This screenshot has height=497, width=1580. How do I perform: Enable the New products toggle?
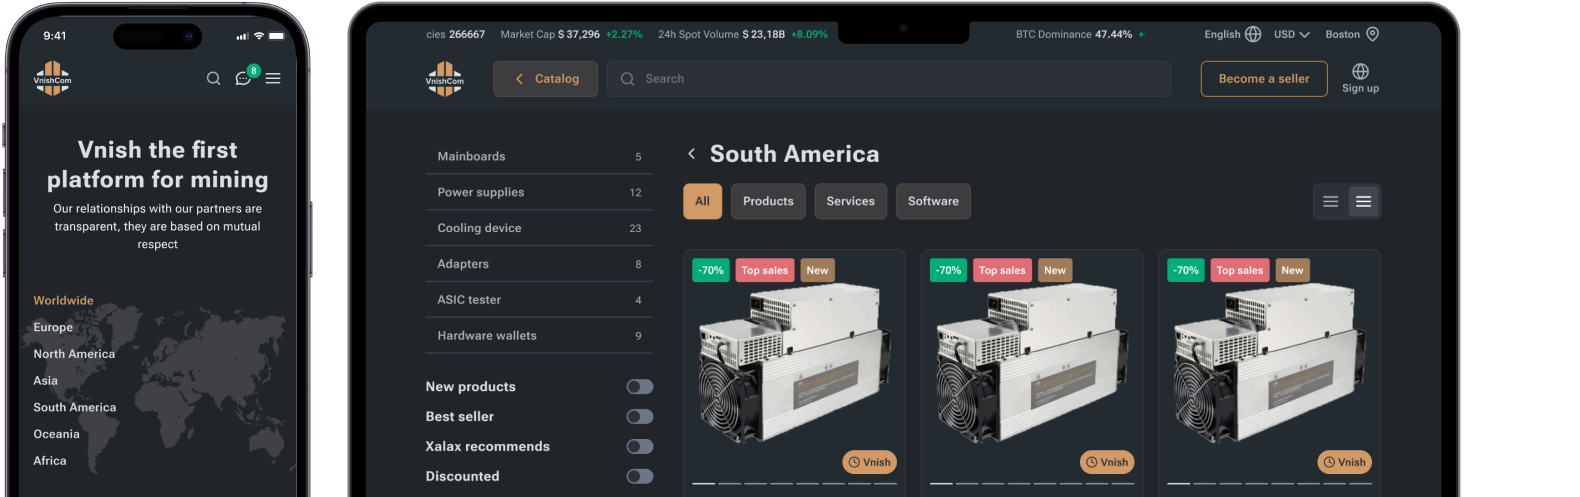coord(639,387)
